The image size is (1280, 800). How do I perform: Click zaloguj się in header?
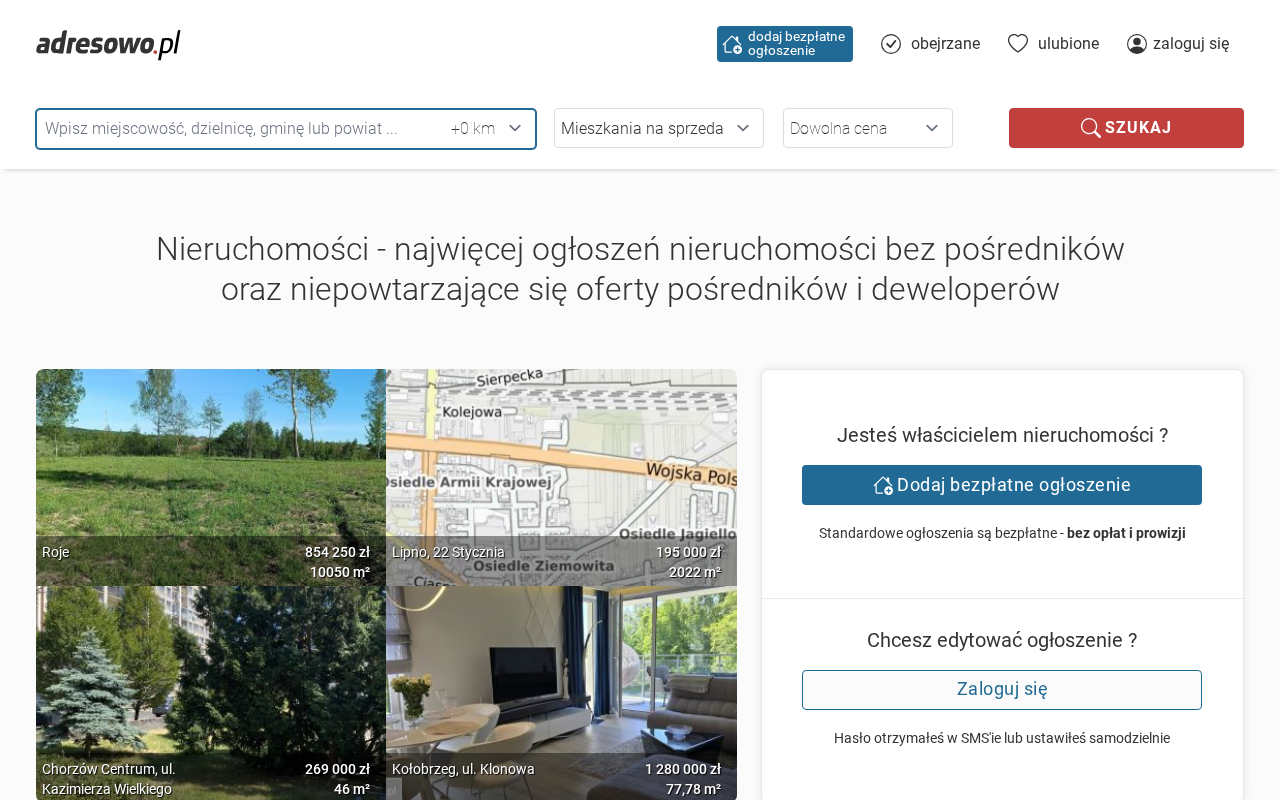click(1191, 44)
